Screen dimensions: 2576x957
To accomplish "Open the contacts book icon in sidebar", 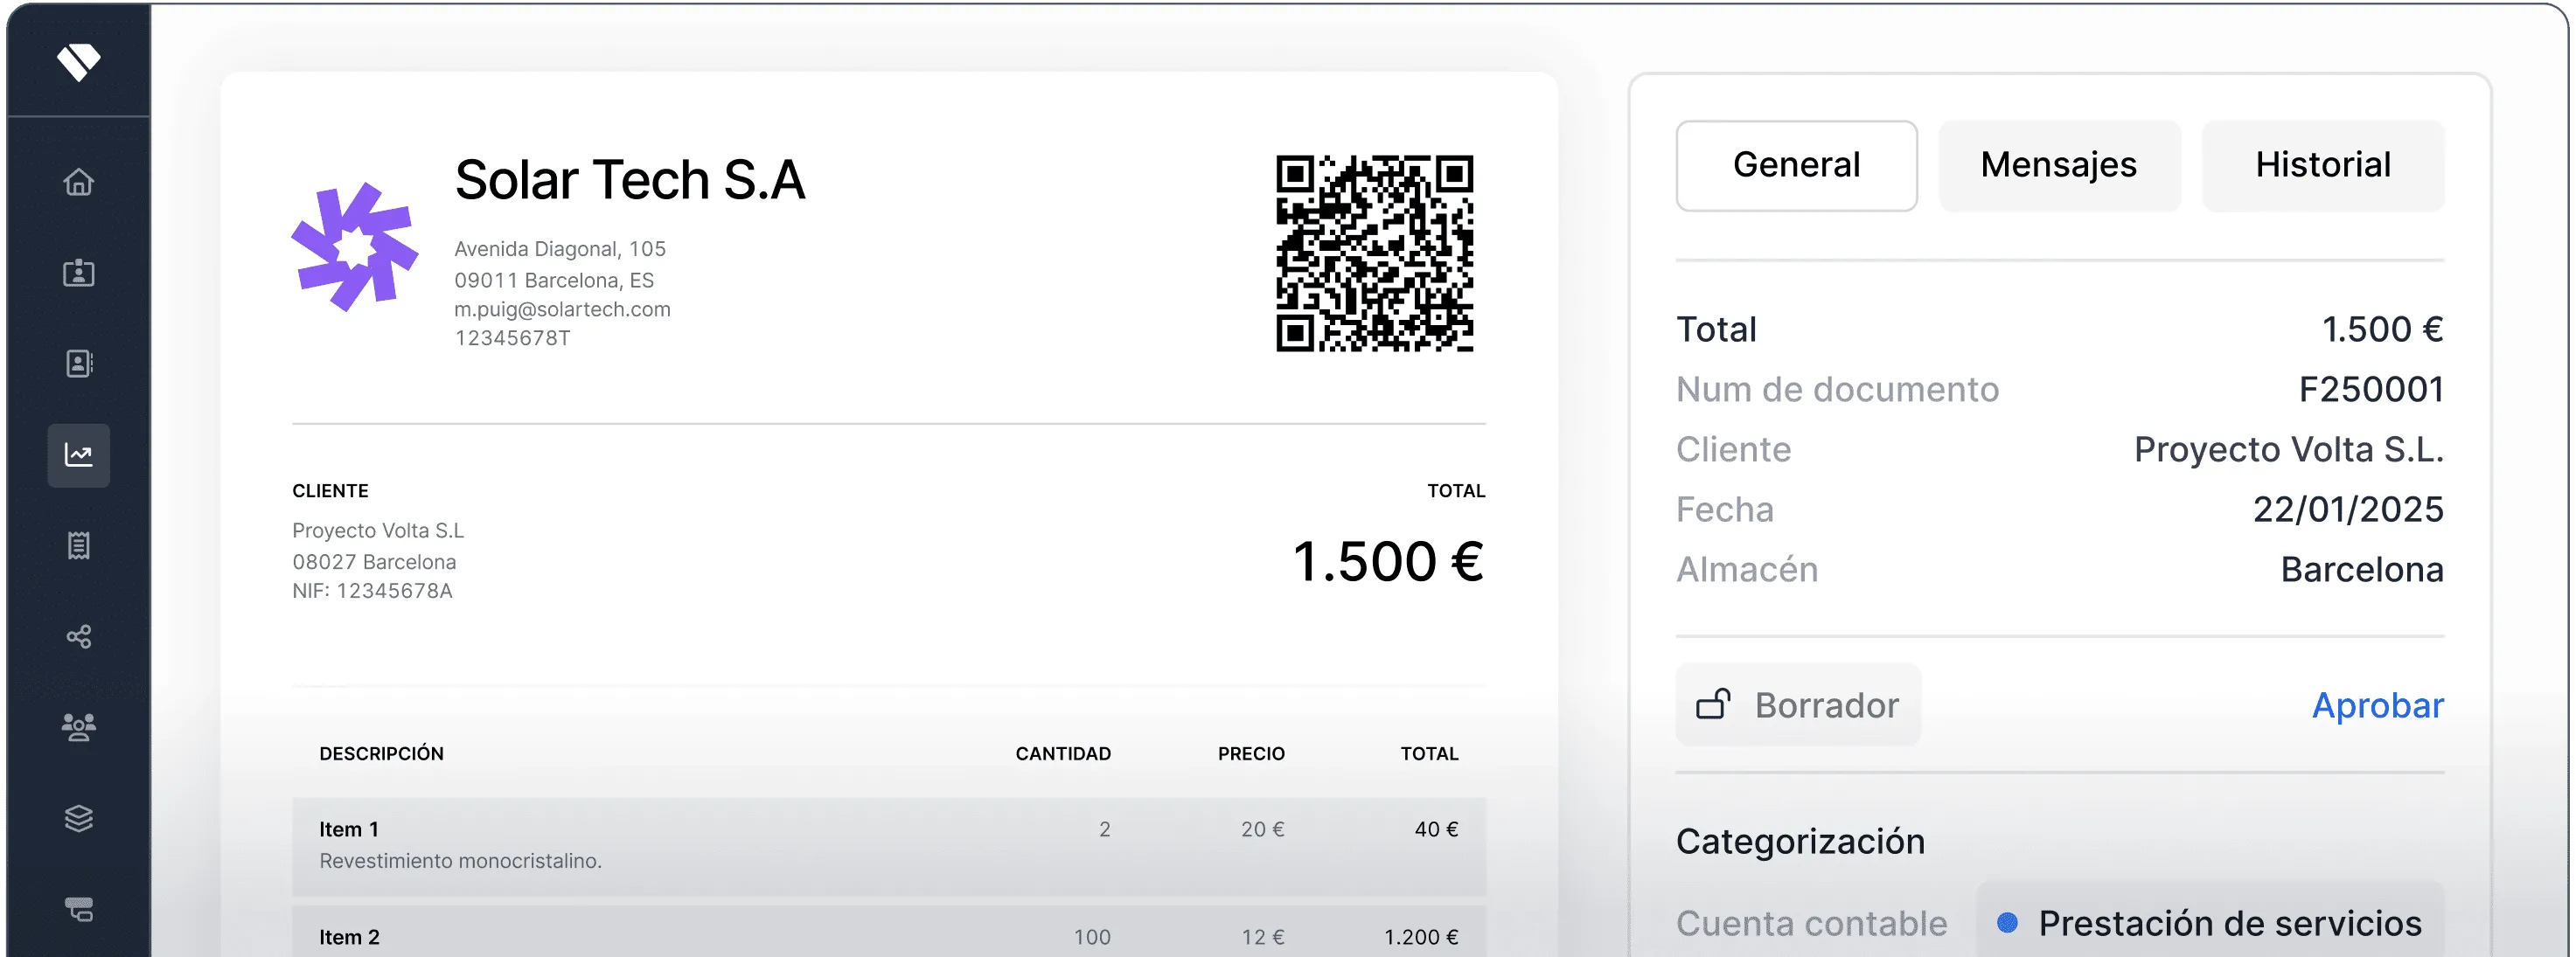I will click(x=79, y=364).
